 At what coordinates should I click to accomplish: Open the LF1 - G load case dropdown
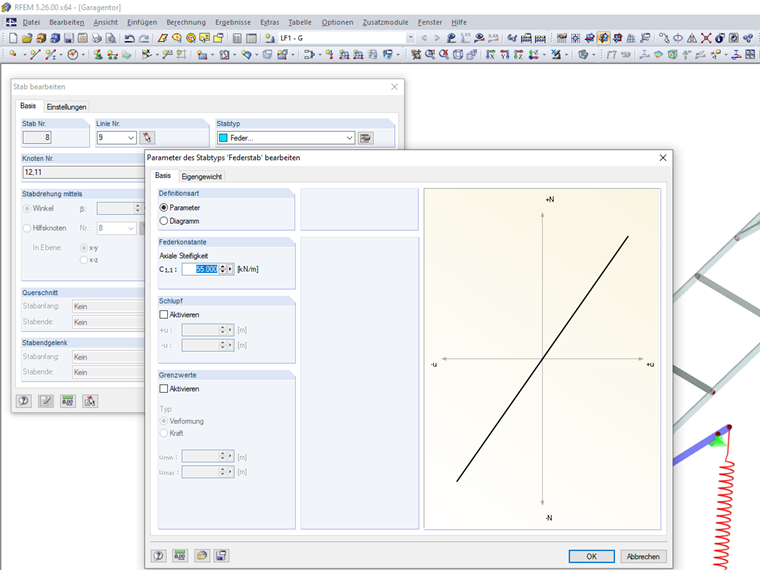[411, 38]
